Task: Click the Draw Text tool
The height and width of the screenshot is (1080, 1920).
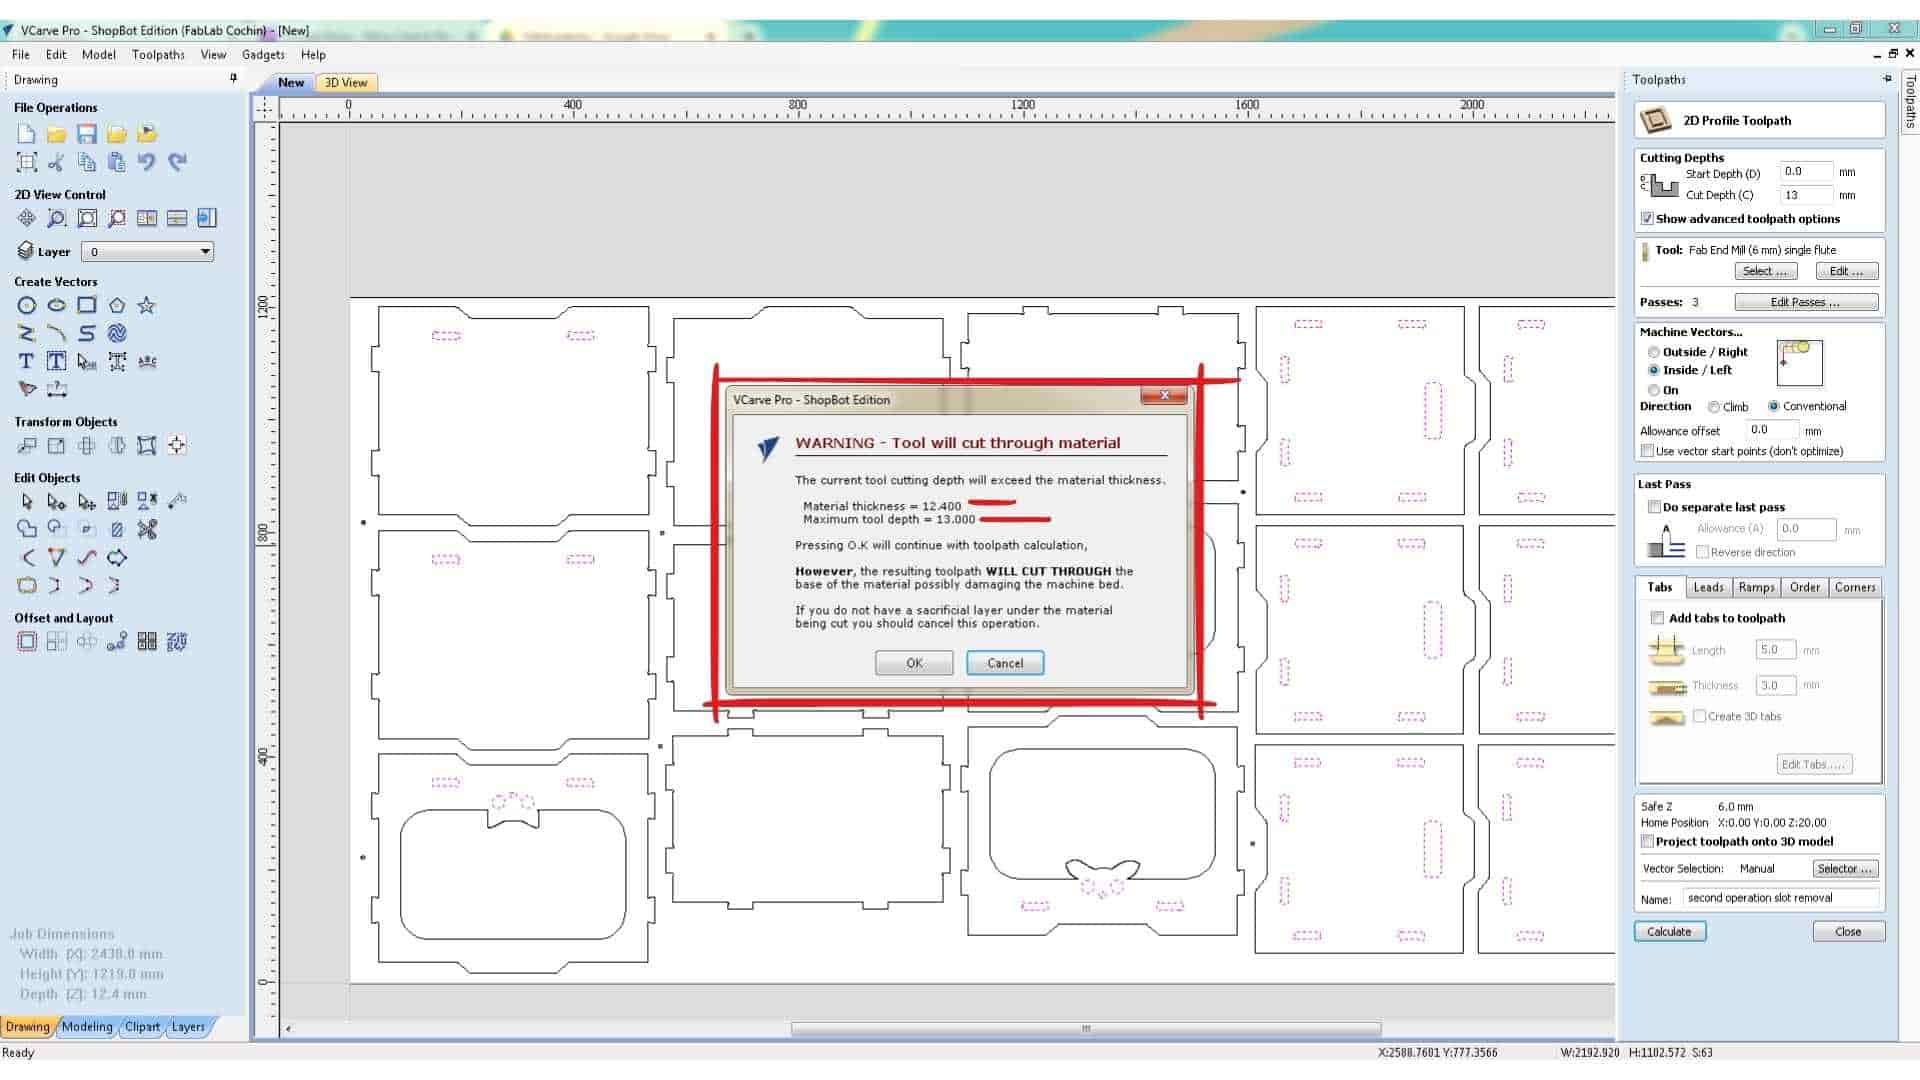Action: coord(27,362)
